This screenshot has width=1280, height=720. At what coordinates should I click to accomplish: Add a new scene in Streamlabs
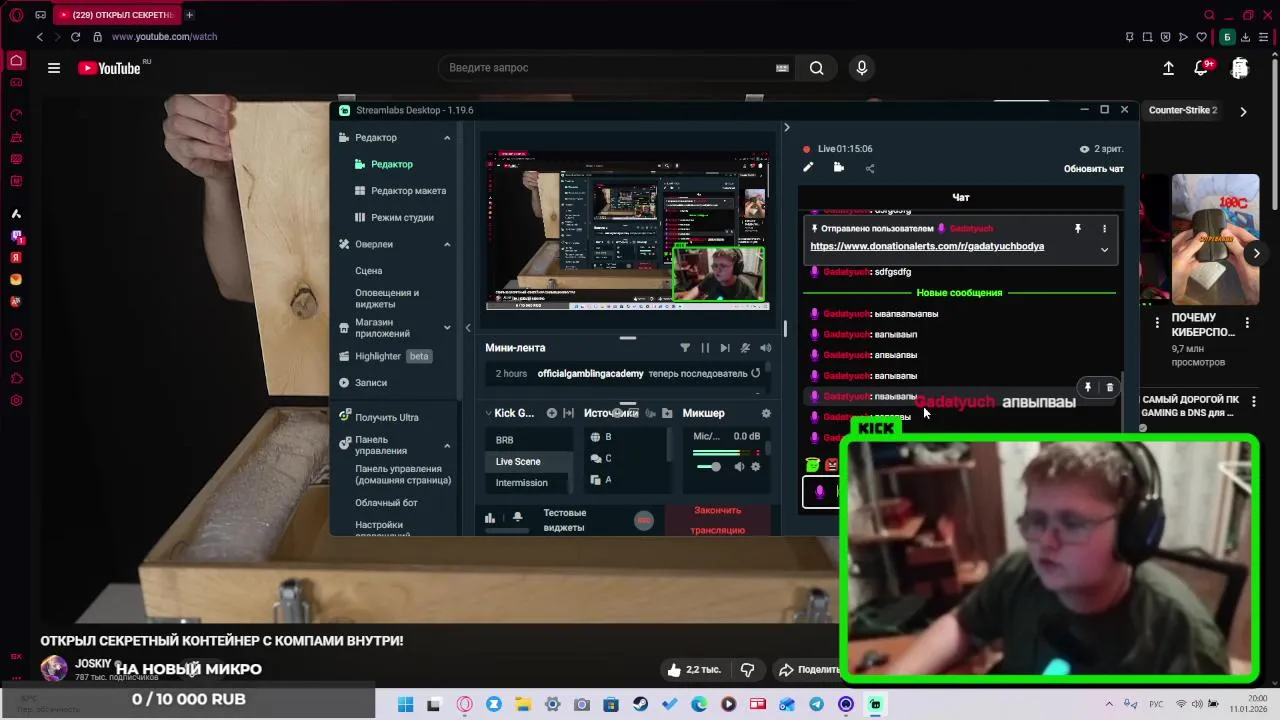point(551,413)
